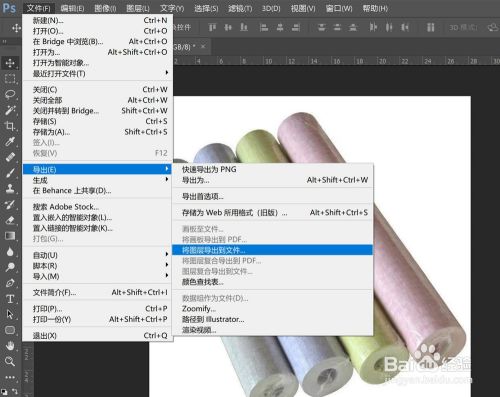Choose 在 Bridge 中浏览(B)...
Image resolution: width=500 pixels, height=397 pixels.
point(98,42)
